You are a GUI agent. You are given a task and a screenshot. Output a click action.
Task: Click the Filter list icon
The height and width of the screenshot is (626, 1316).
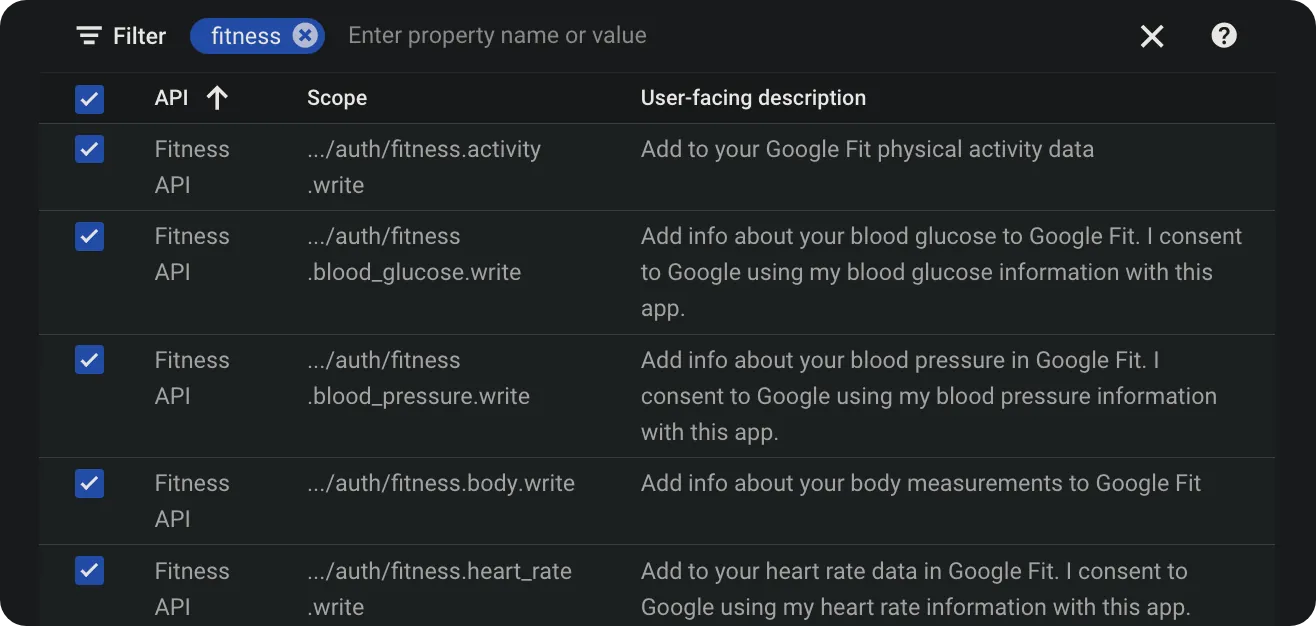[89, 36]
